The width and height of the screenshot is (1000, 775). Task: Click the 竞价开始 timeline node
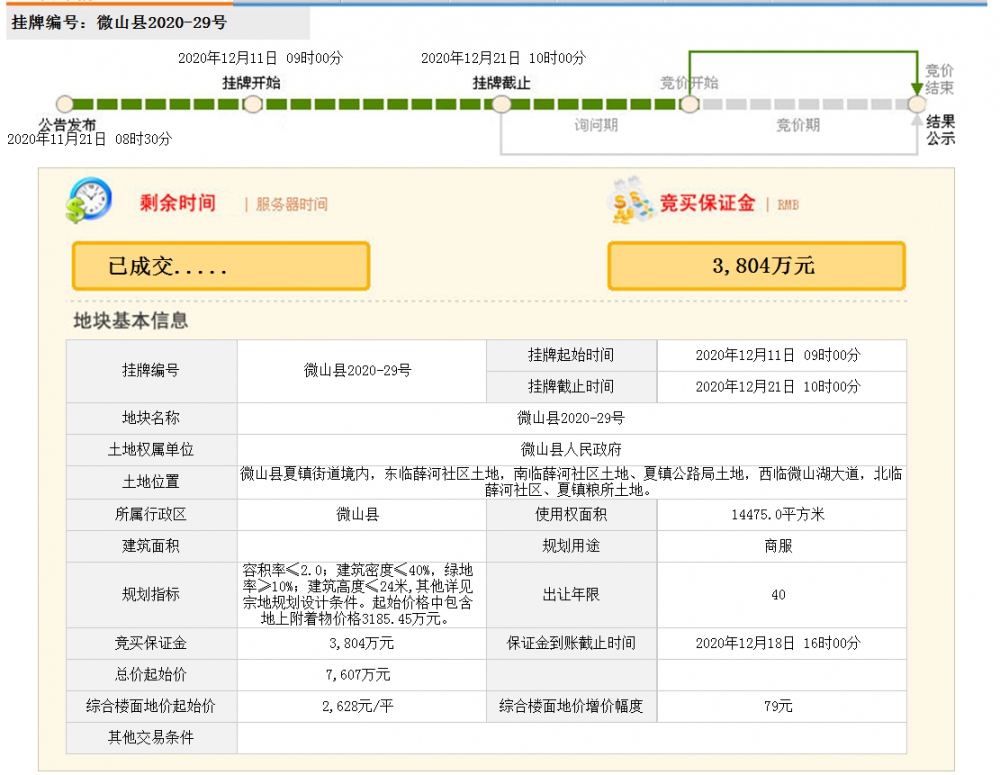(689, 104)
